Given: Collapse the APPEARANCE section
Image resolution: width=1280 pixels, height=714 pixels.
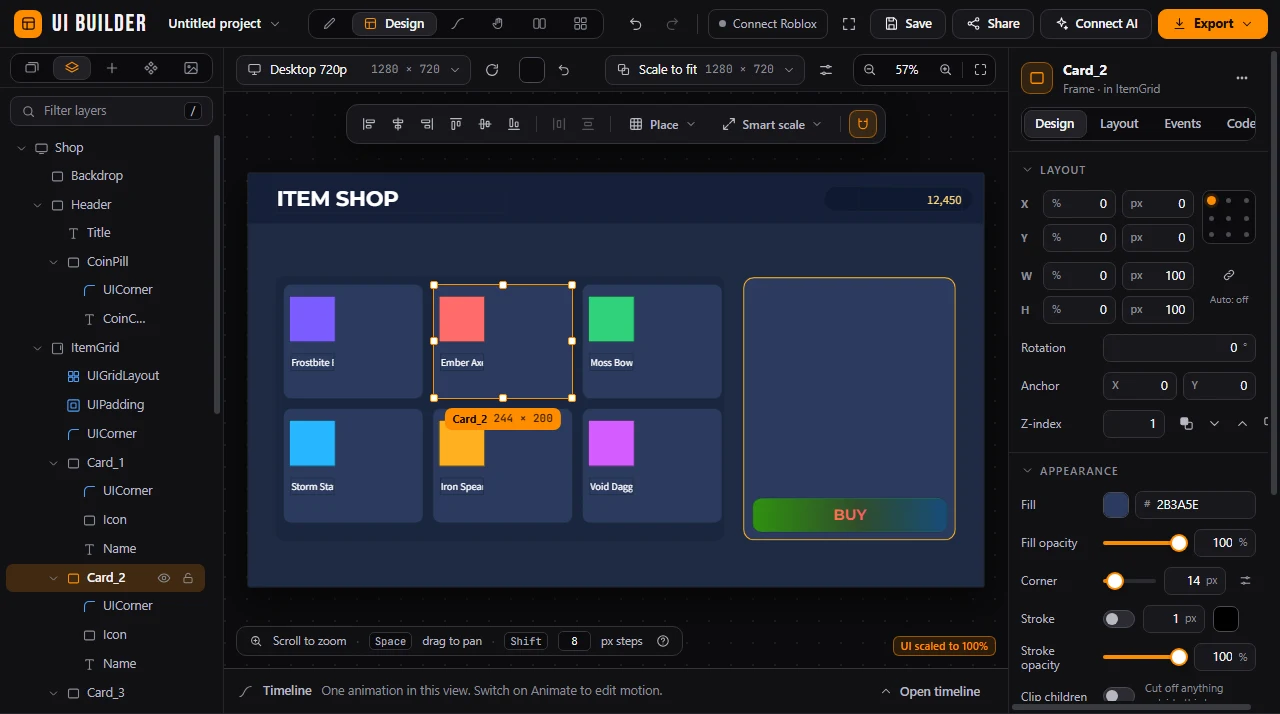Looking at the screenshot, I should (1026, 471).
